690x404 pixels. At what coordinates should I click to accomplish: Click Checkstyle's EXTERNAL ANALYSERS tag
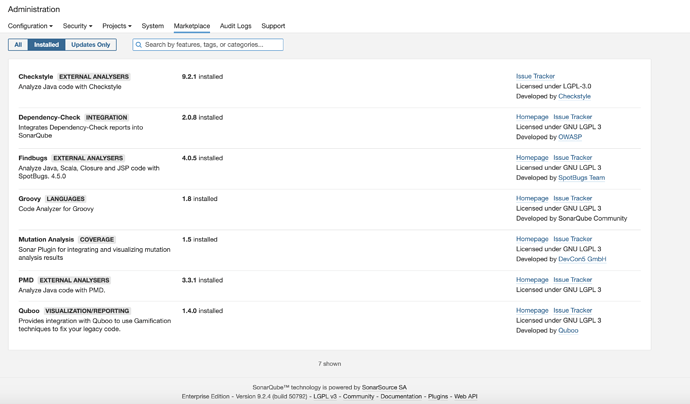pos(94,77)
